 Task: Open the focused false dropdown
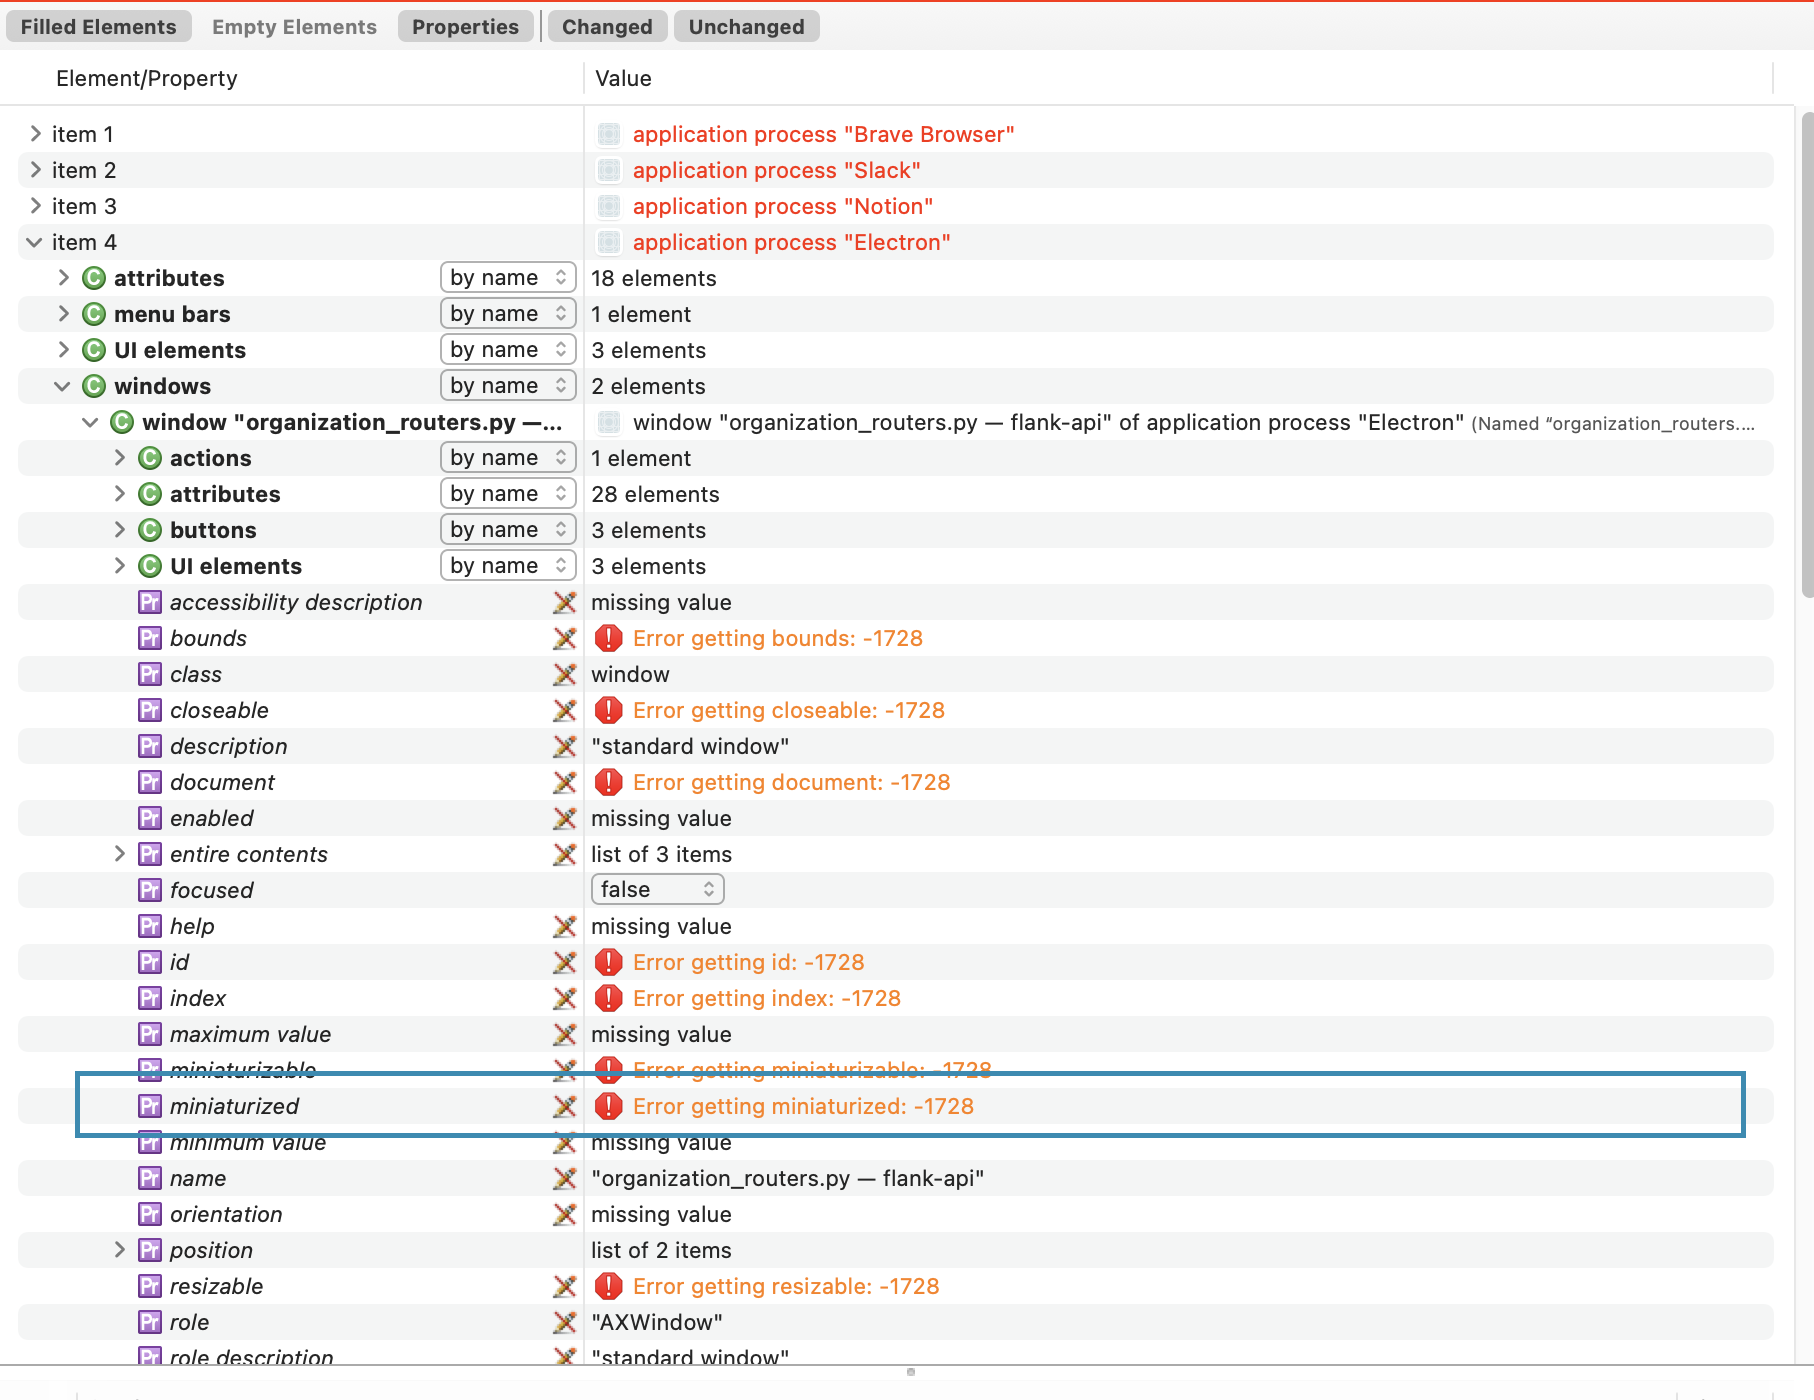tap(657, 889)
